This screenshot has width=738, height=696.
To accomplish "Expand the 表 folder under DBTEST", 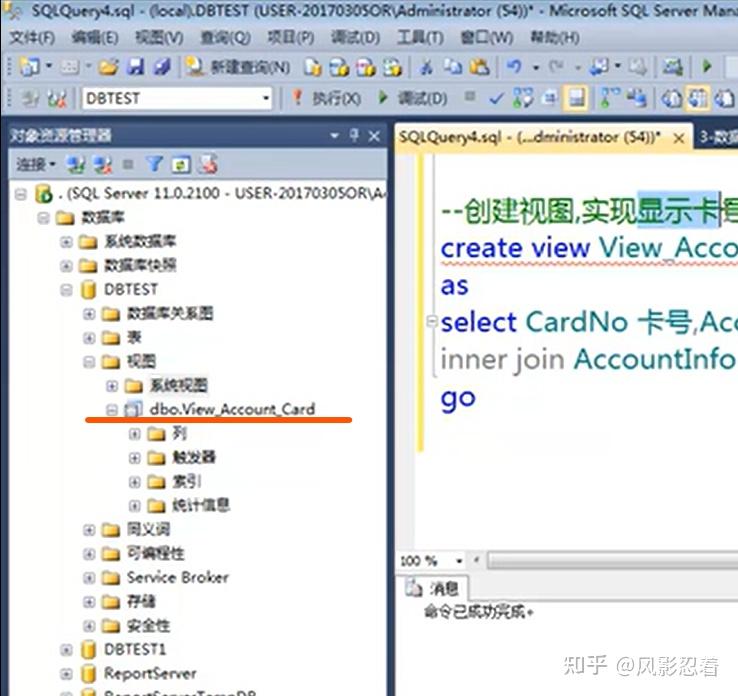I will (89, 337).
